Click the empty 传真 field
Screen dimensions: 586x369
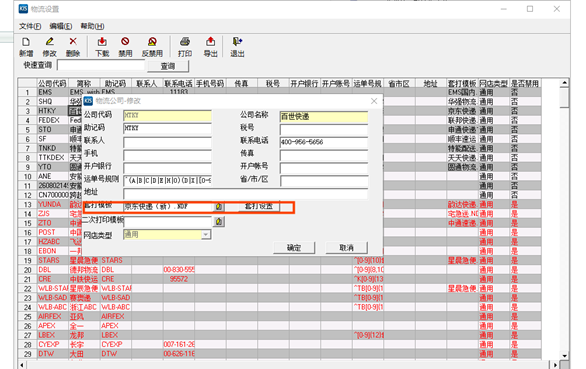pyautogui.click(x=324, y=155)
